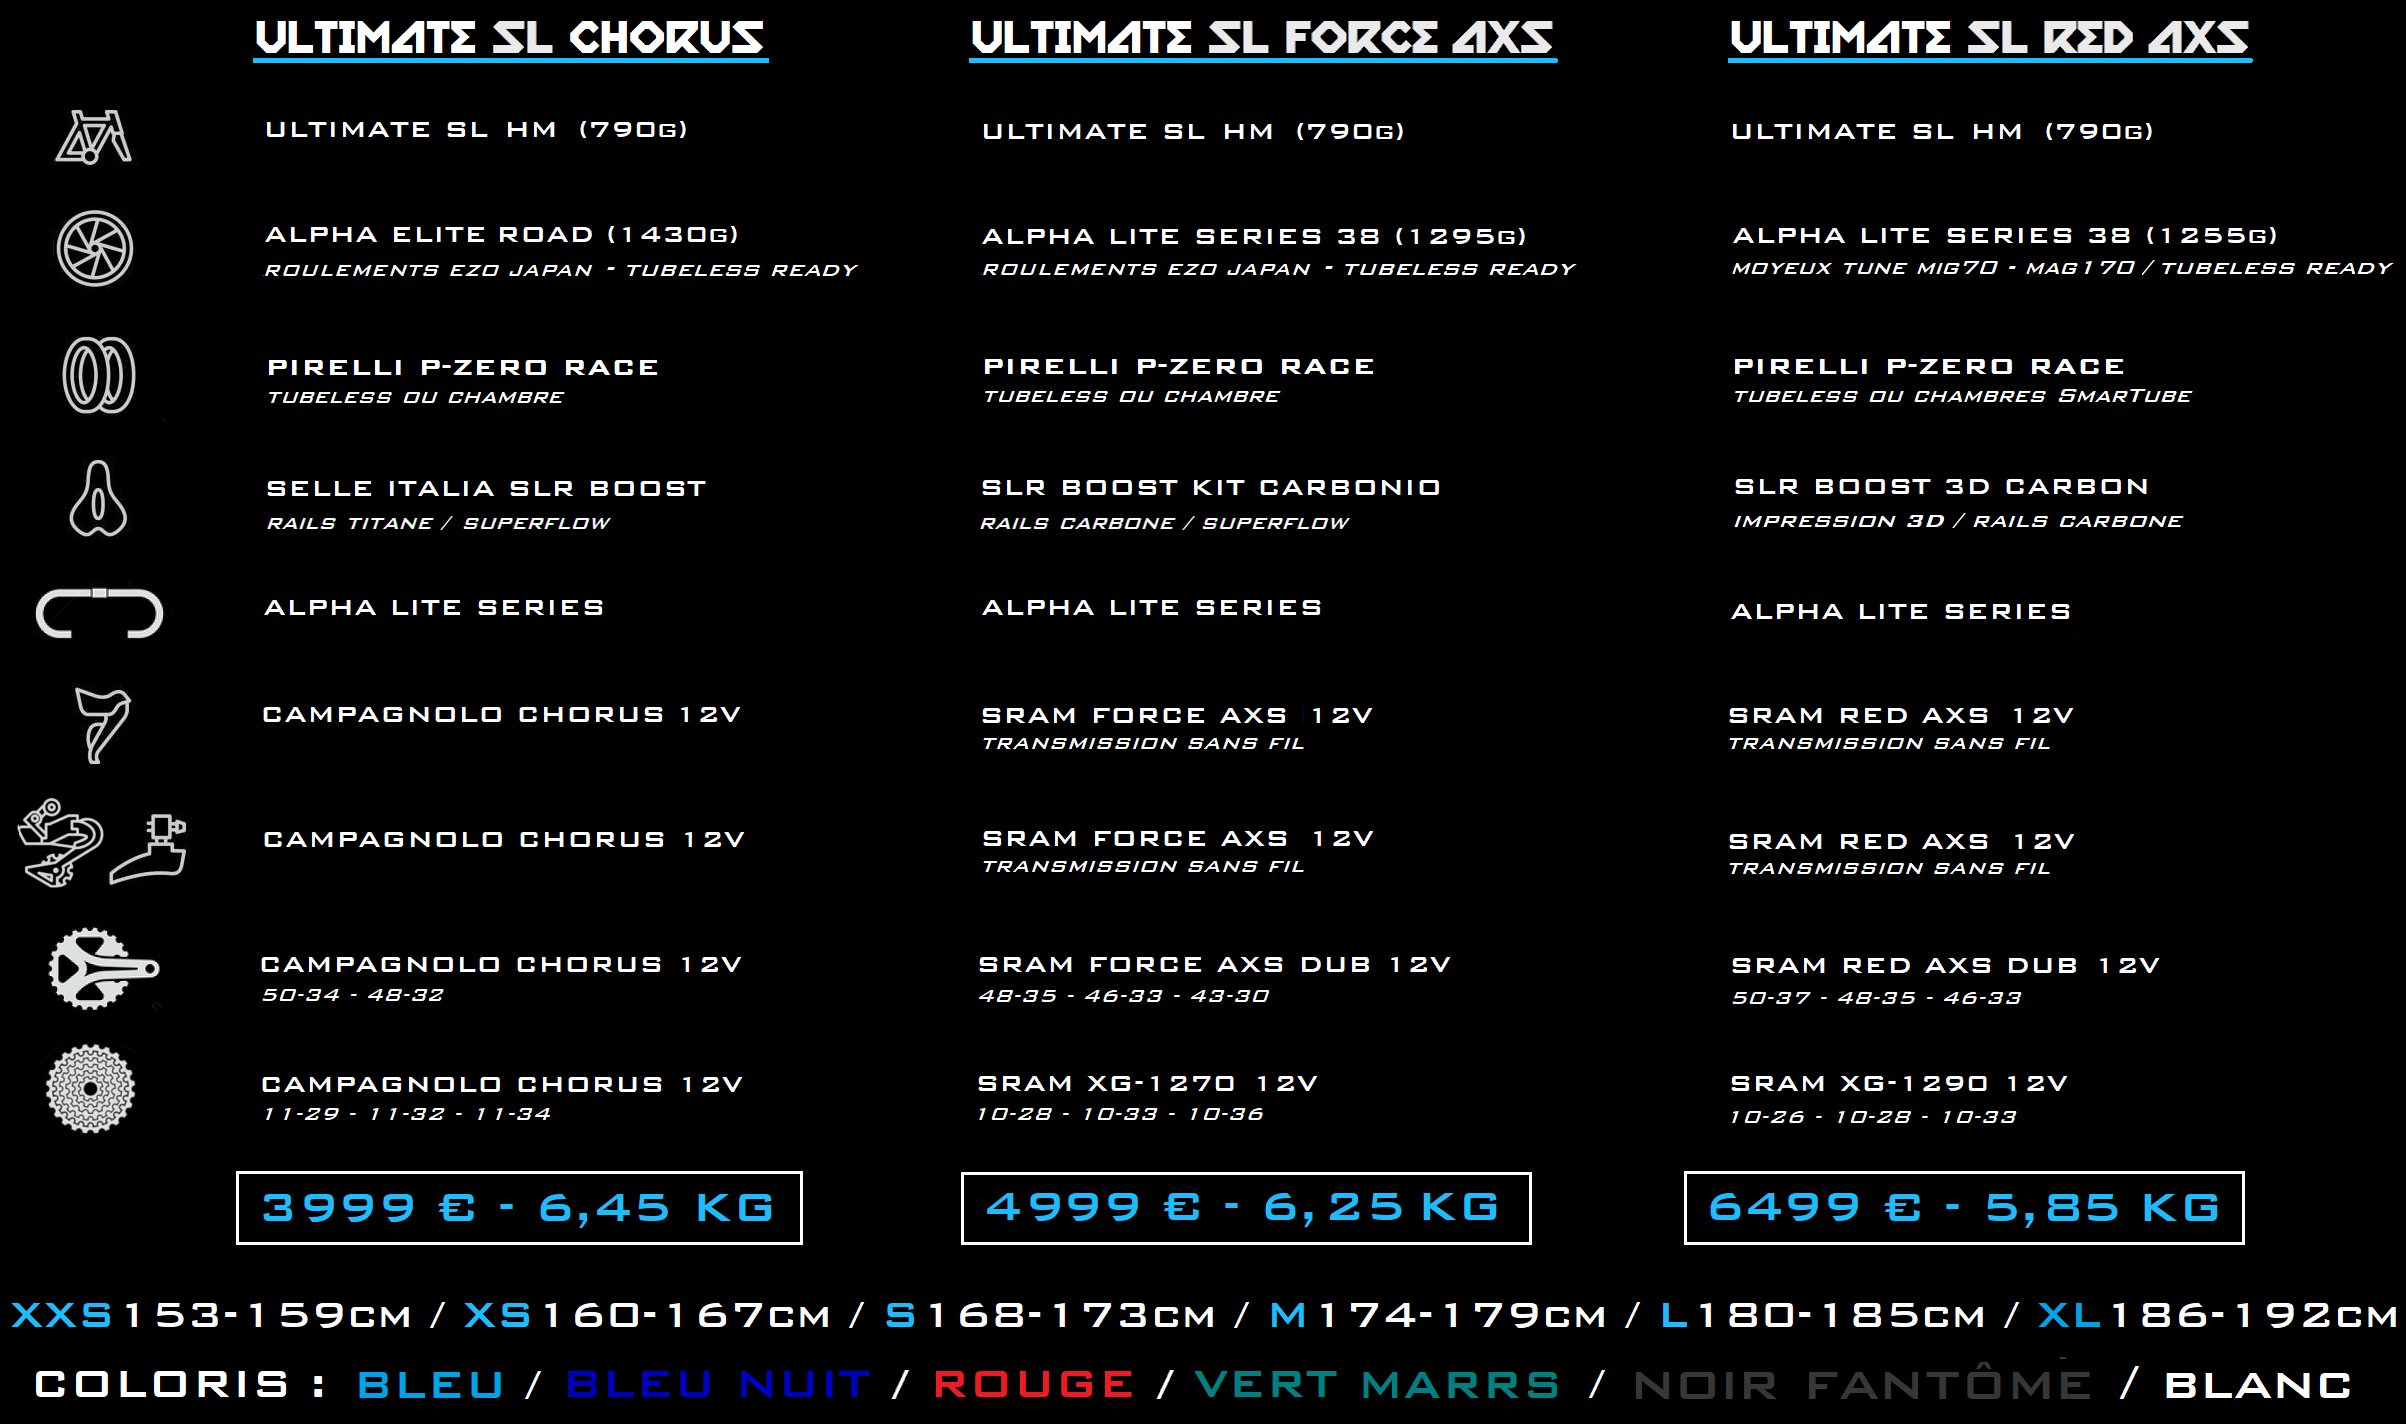Image resolution: width=2406 pixels, height=1424 pixels.
Task: Choose the Vert Marrs colour option
Action: click(x=1377, y=1385)
